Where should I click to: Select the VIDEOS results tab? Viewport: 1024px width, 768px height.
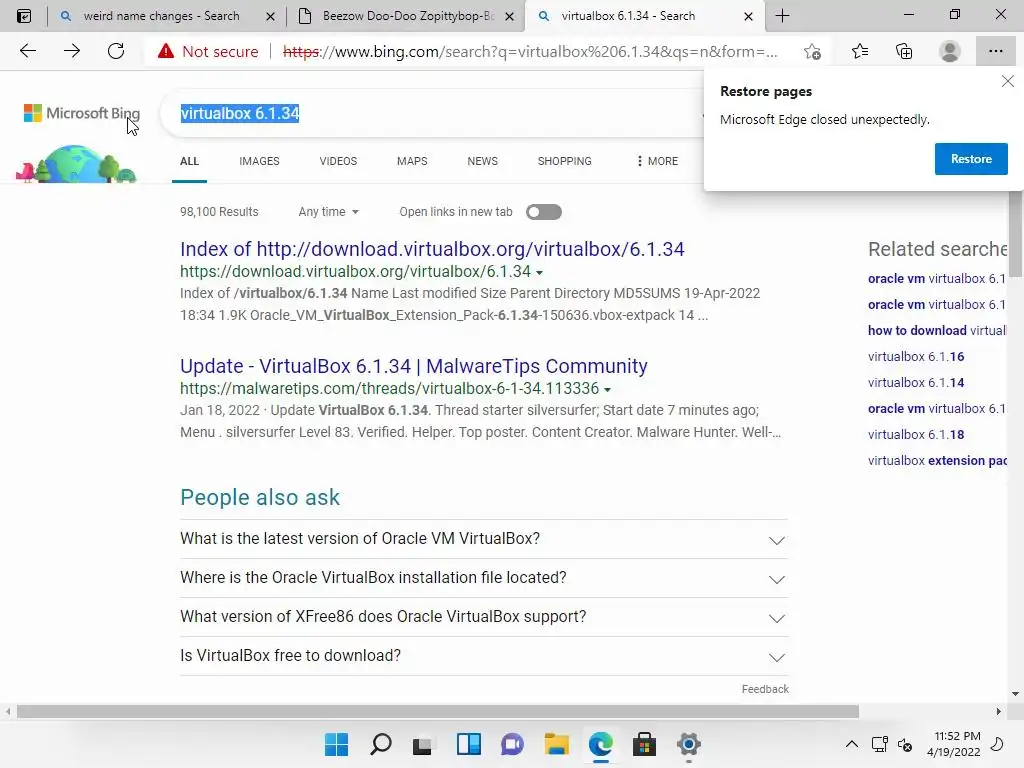coord(338,161)
